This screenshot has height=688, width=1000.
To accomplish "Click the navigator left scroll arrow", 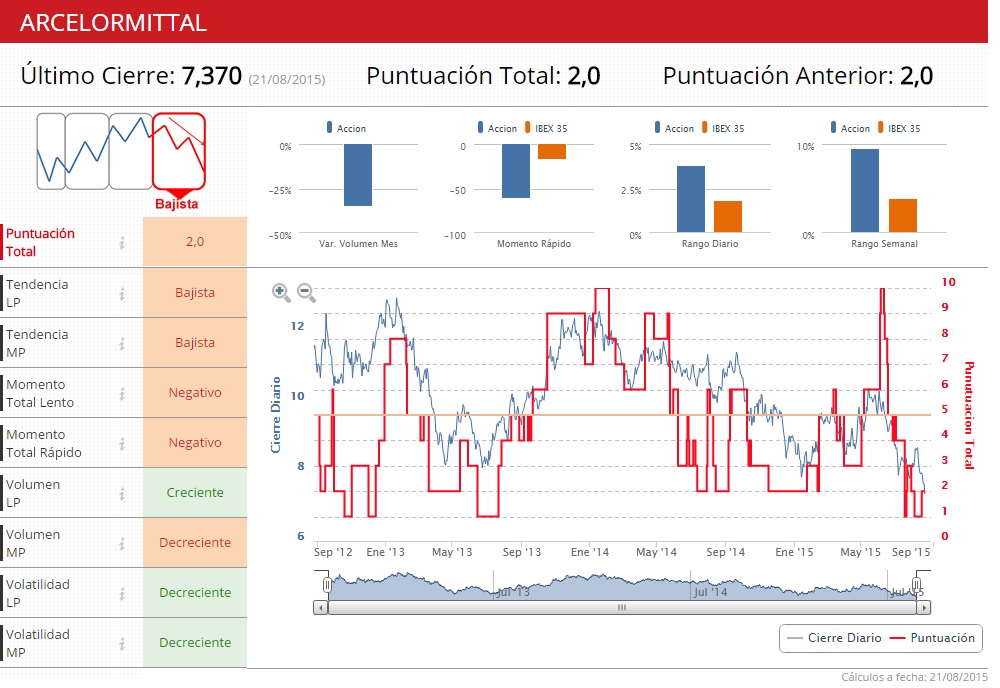I will (x=321, y=608).
